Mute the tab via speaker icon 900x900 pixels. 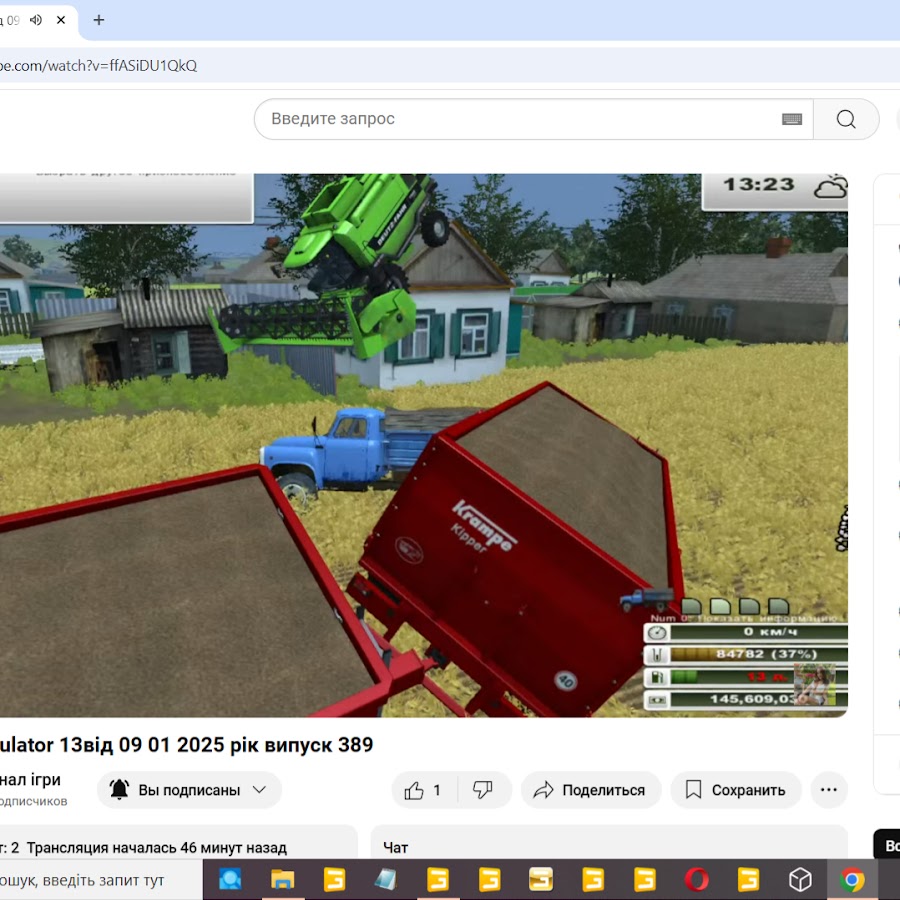coord(36,20)
